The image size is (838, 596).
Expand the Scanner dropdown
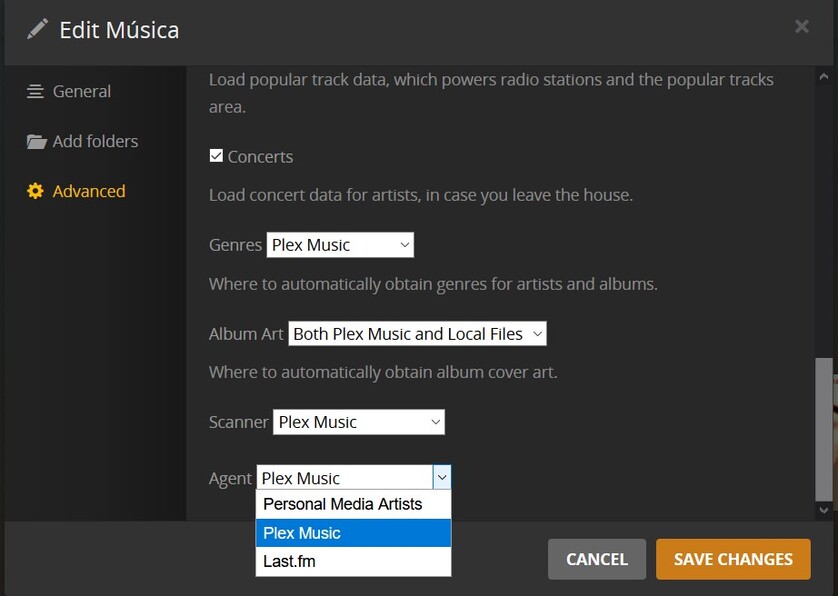point(358,422)
